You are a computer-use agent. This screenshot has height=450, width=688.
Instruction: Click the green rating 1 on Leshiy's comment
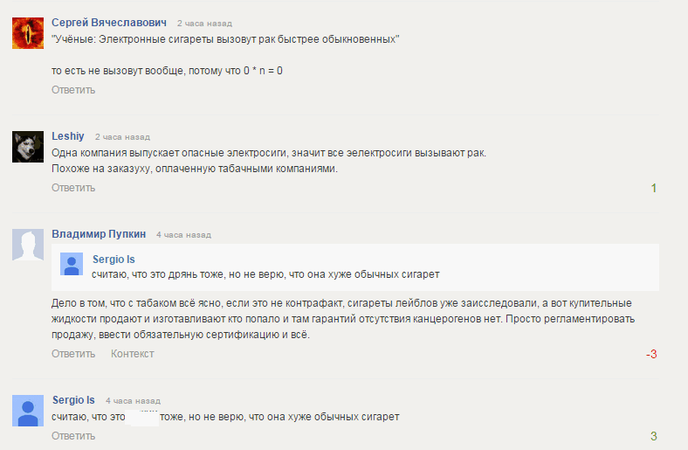click(x=654, y=188)
